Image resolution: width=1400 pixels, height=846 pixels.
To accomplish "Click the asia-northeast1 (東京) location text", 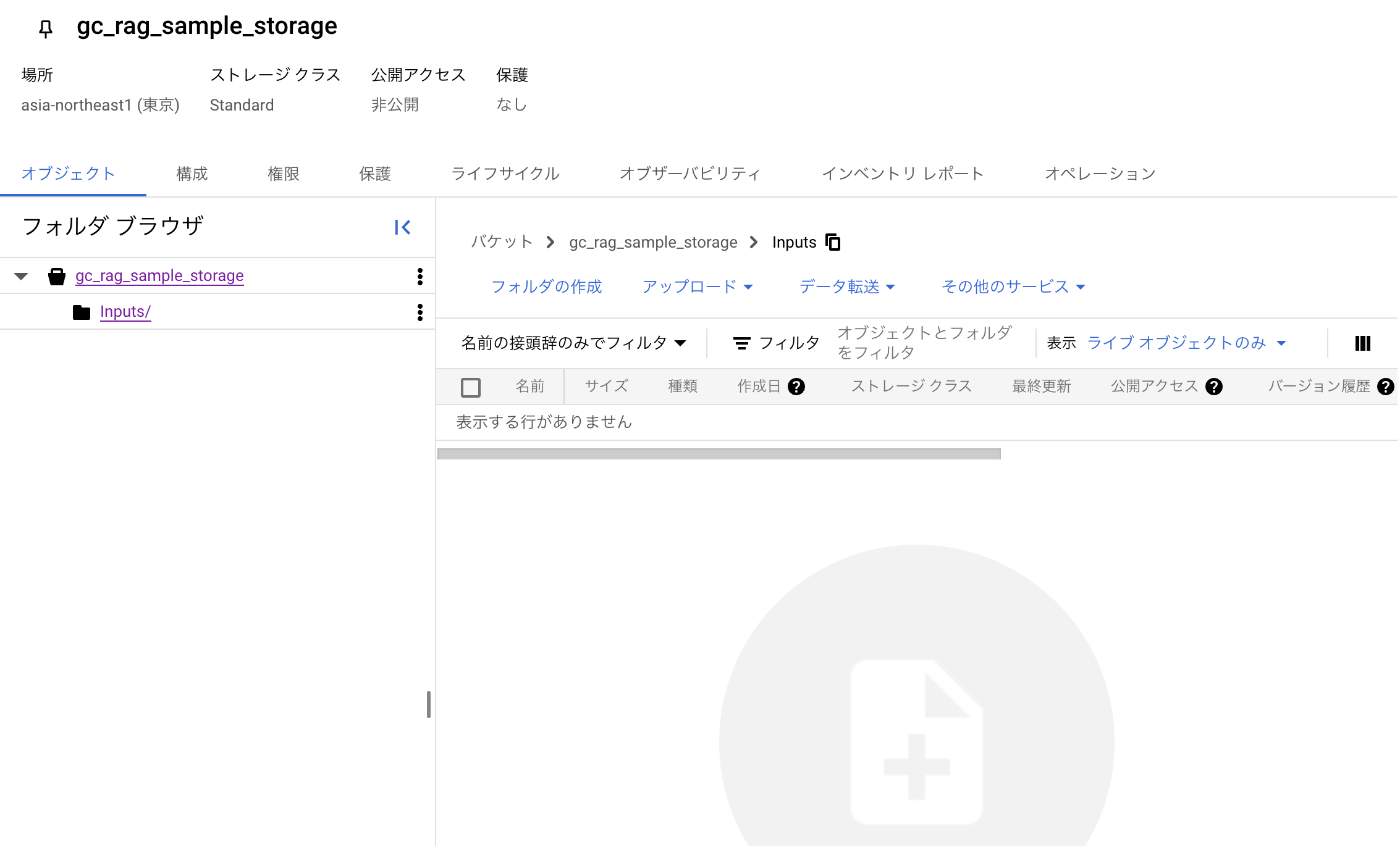I will coord(101,105).
